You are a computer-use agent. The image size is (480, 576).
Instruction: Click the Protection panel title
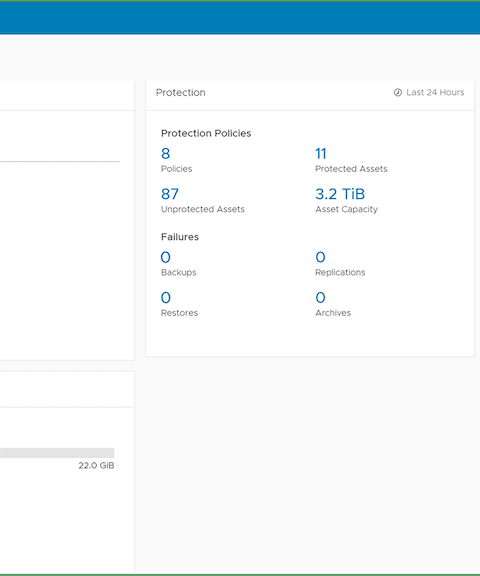[x=181, y=93]
